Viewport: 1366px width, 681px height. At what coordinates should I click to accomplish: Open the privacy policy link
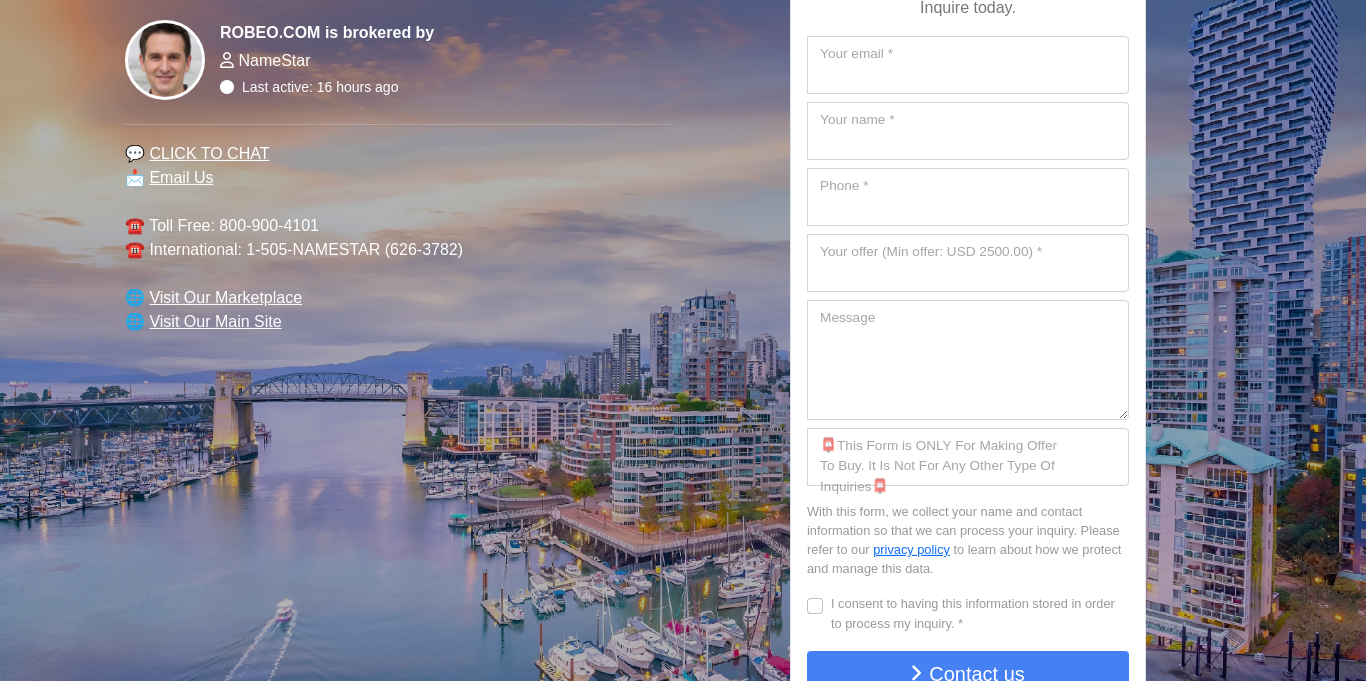[x=911, y=549]
